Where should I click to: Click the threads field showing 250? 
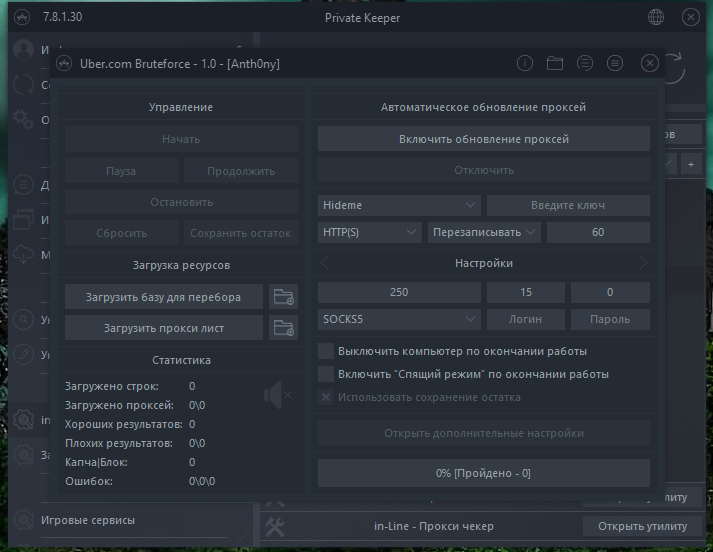coord(399,292)
